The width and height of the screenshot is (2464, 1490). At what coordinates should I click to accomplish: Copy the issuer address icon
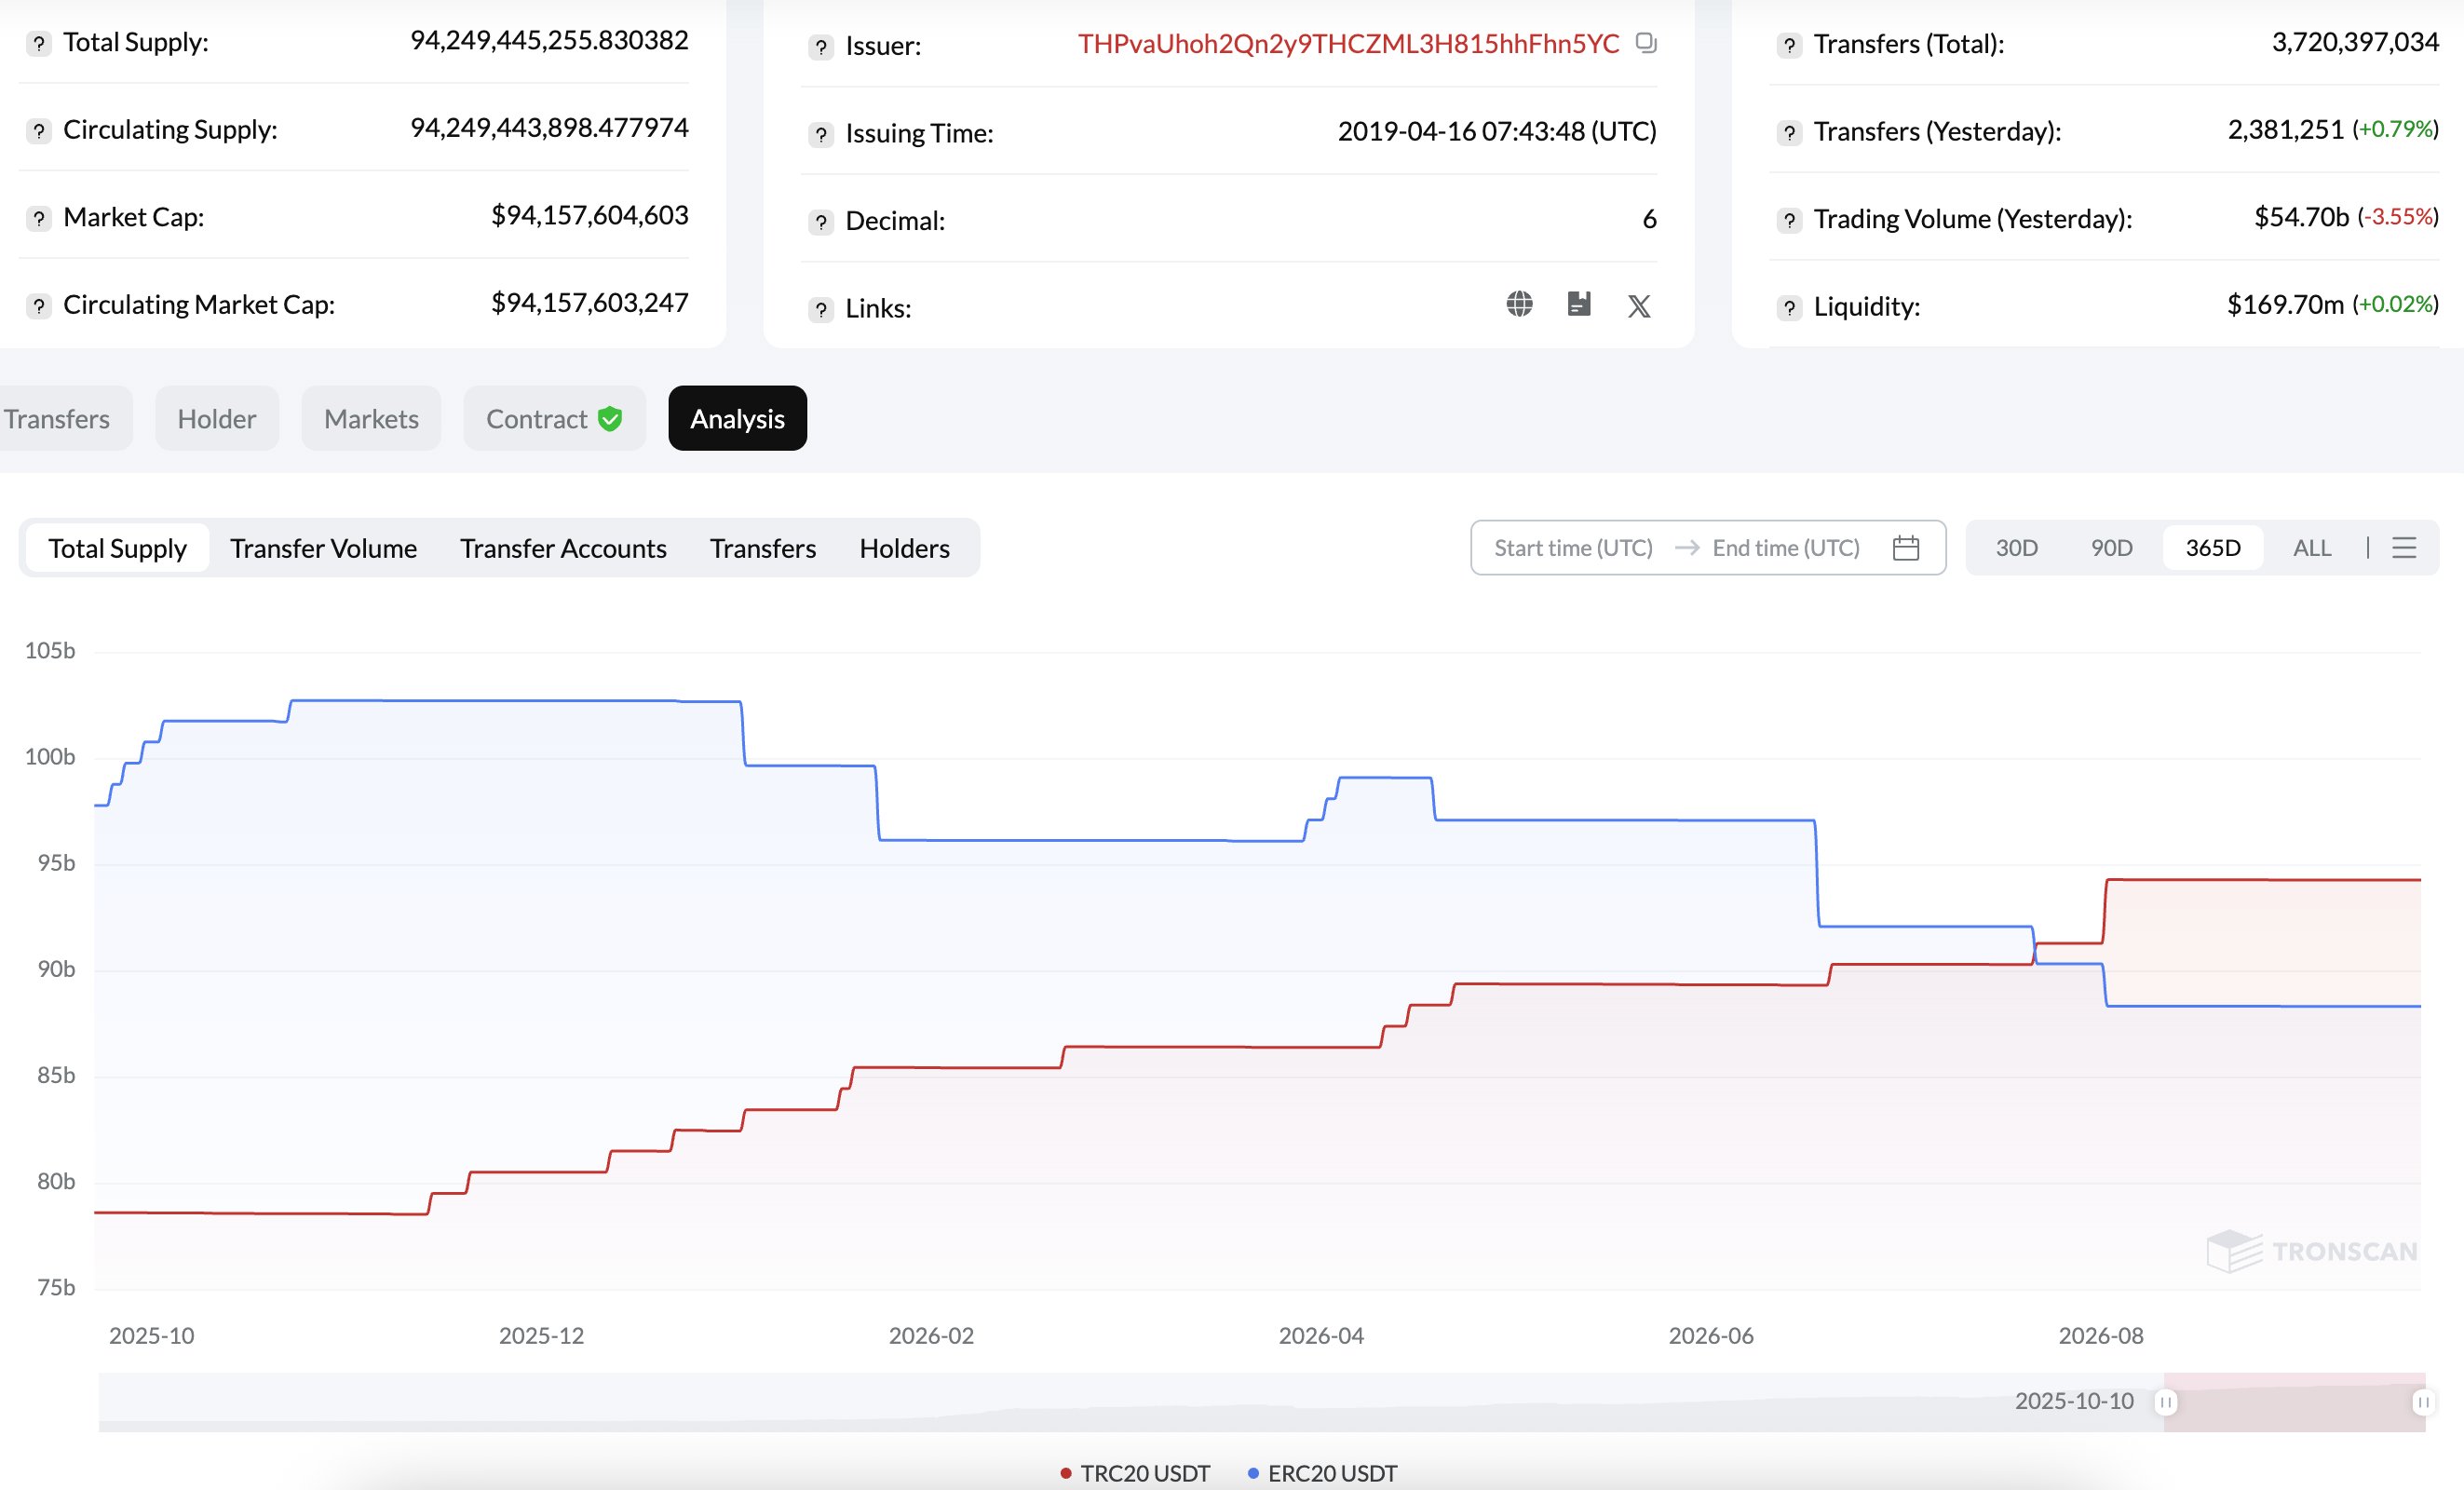1646,43
